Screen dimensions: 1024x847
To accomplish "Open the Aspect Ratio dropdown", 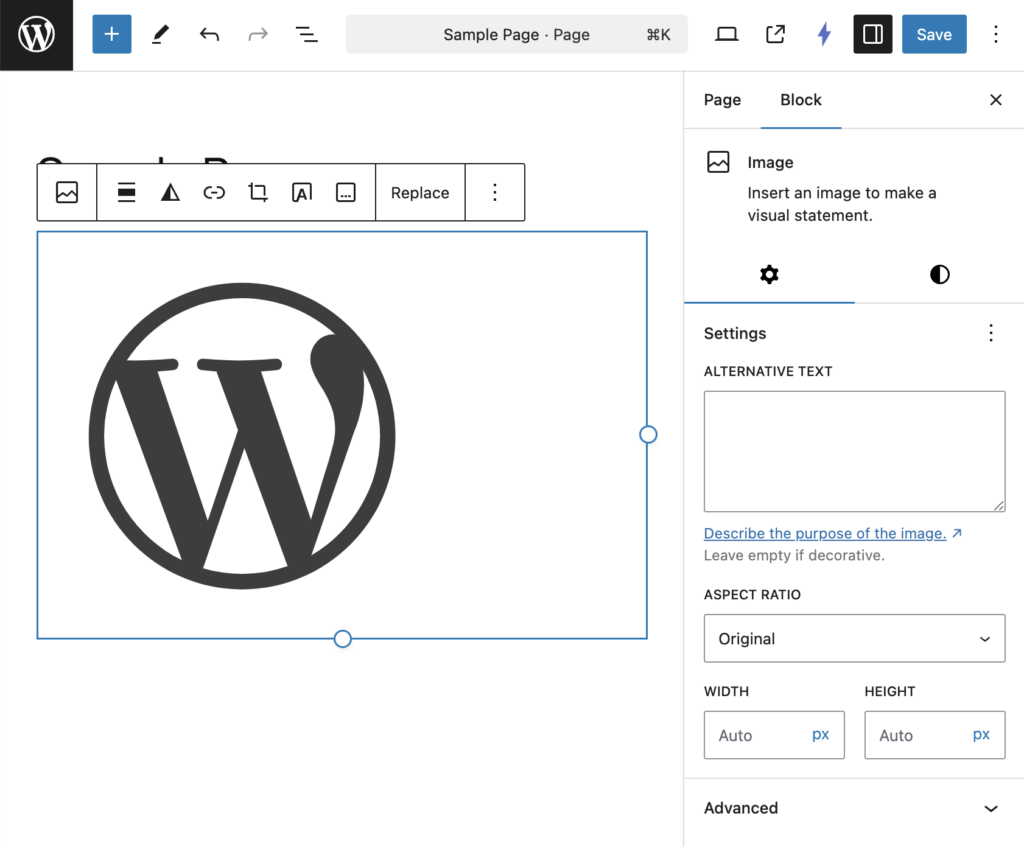I will pyautogui.click(x=854, y=638).
